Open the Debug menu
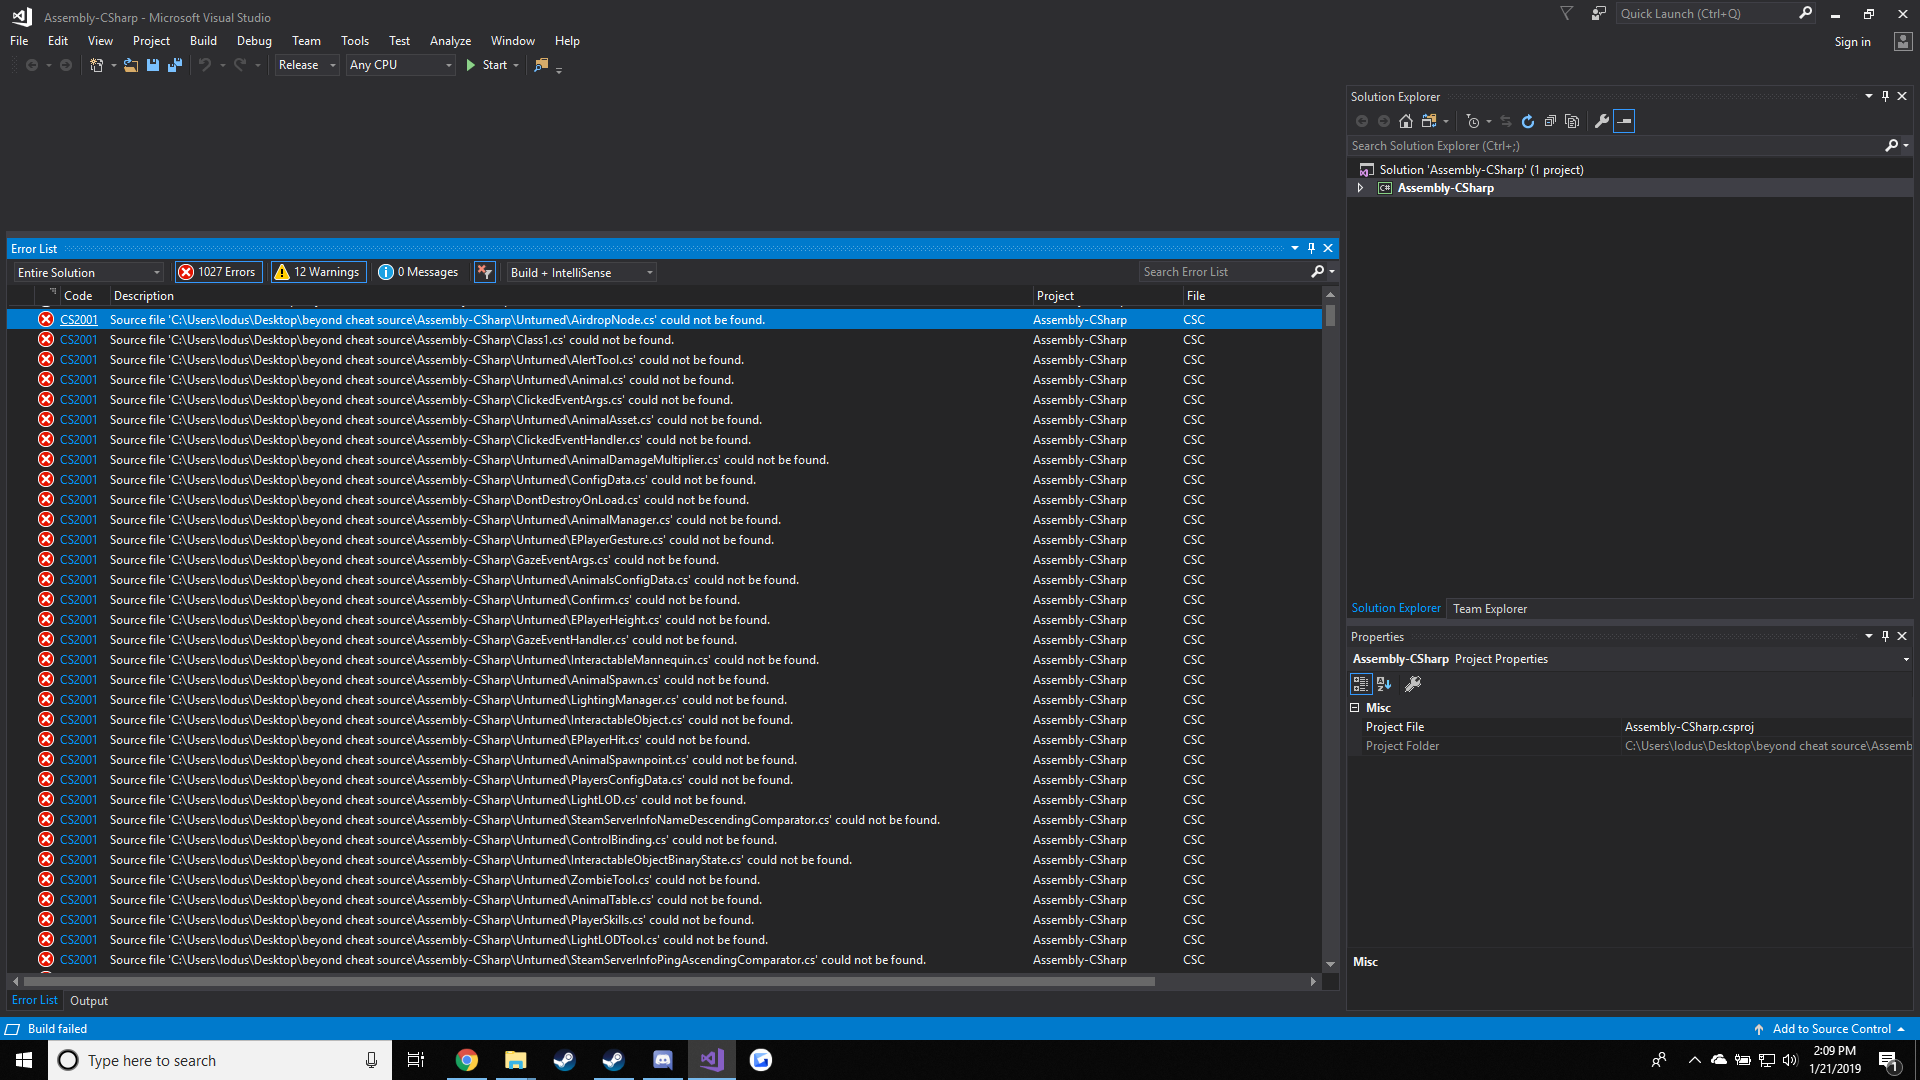The image size is (1920, 1080). coord(254,41)
